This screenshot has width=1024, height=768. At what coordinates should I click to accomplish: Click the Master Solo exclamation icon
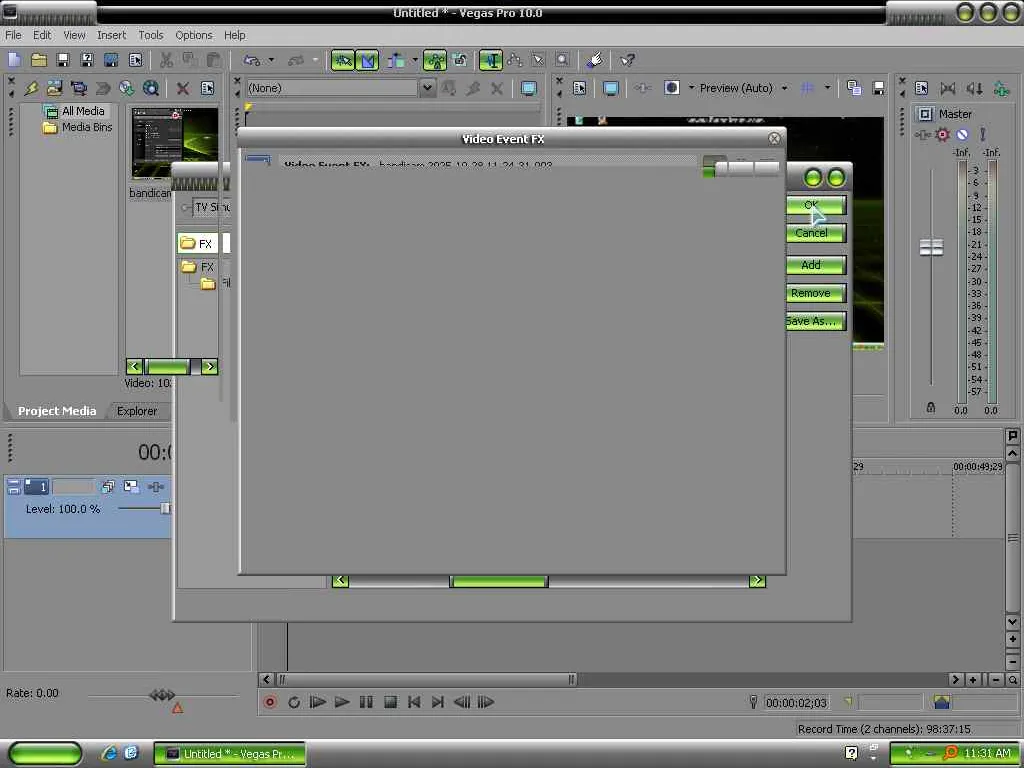[982, 135]
